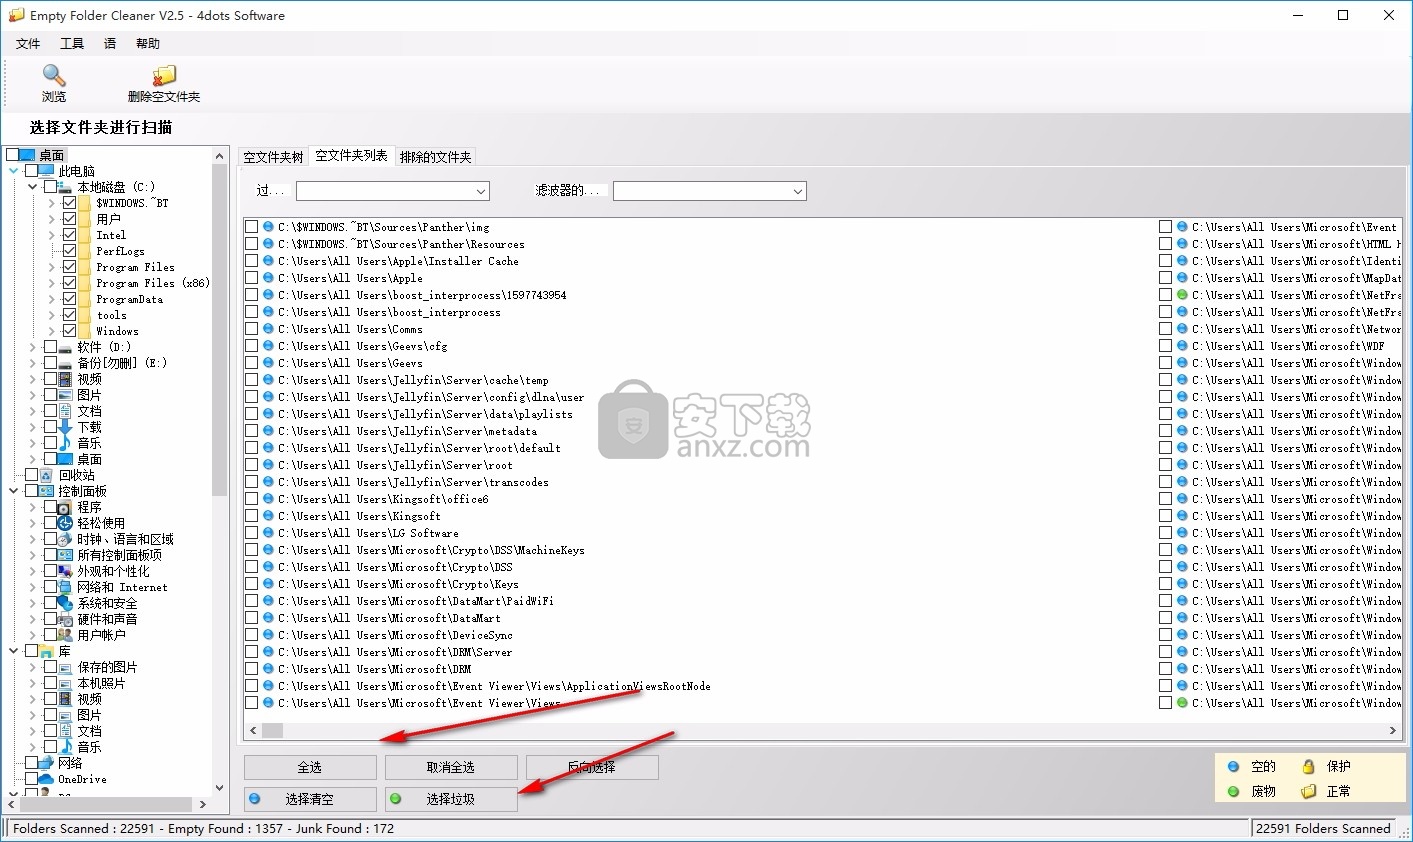Click the Music note icon under This PC

pos(66,443)
